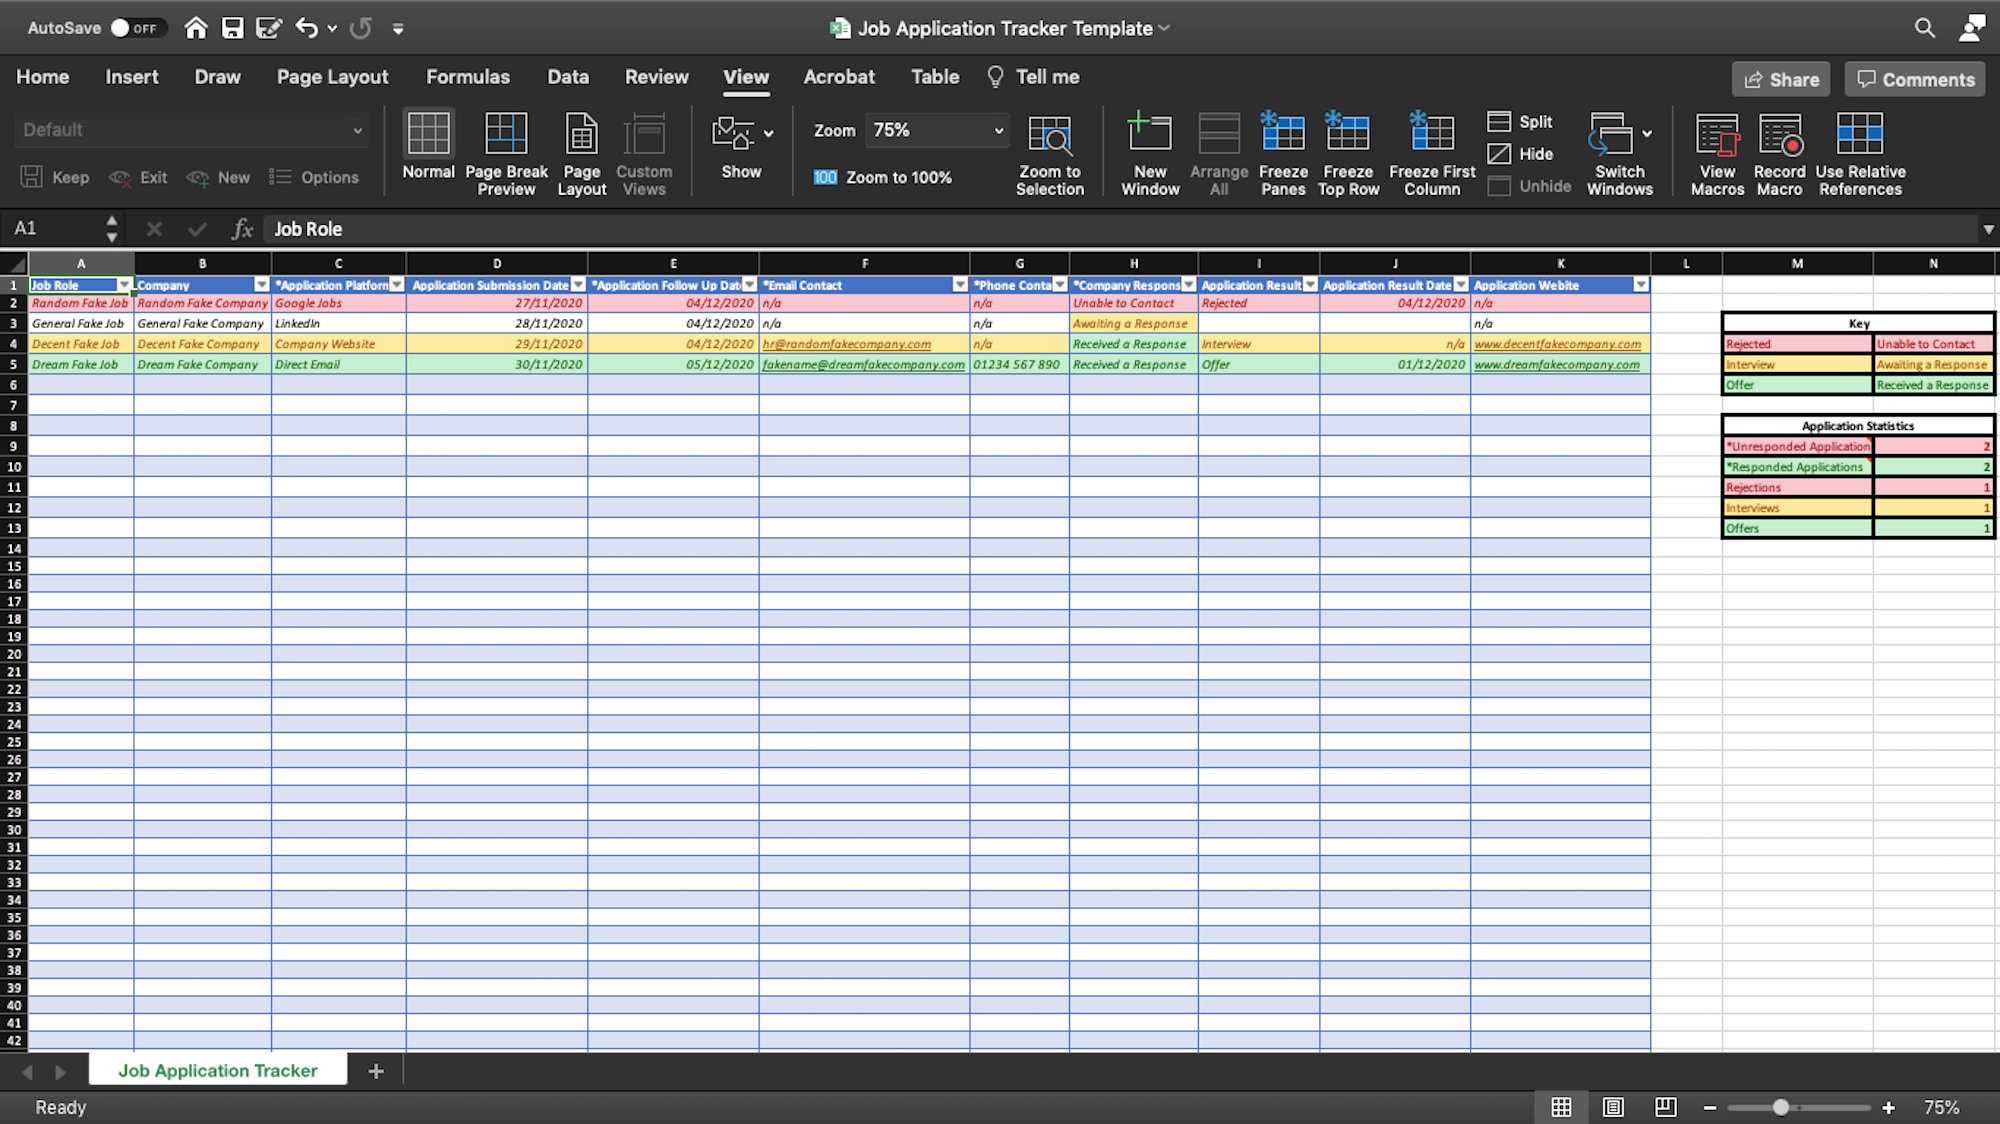Image resolution: width=2000 pixels, height=1124 pixels.
Task: Switch to the Formulas ribbon tab
Action: [468, 76]
